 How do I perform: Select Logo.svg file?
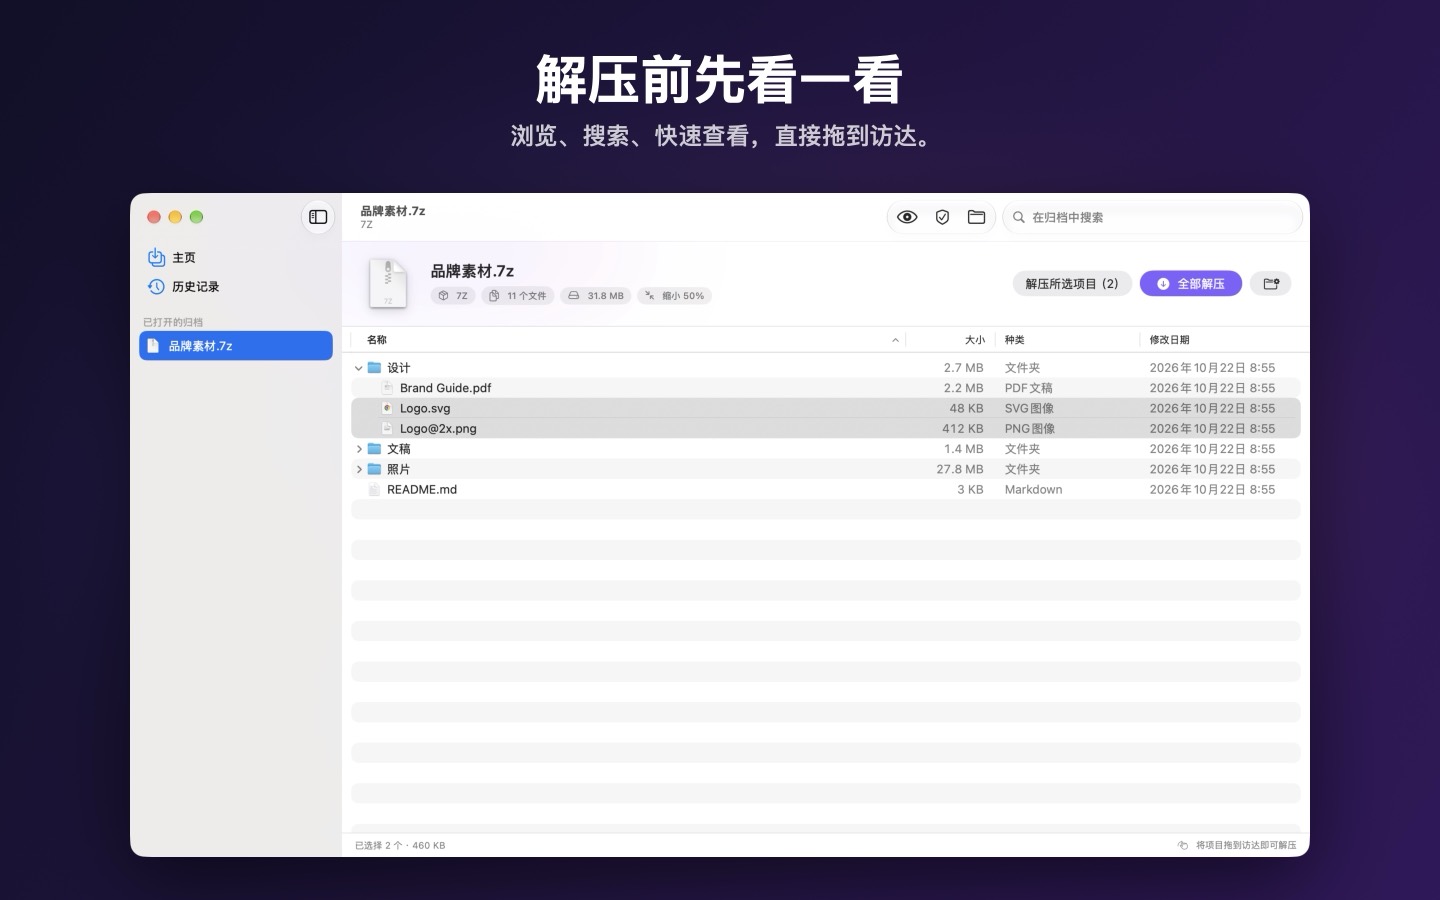pyautogui.click(x=826, y=408)
